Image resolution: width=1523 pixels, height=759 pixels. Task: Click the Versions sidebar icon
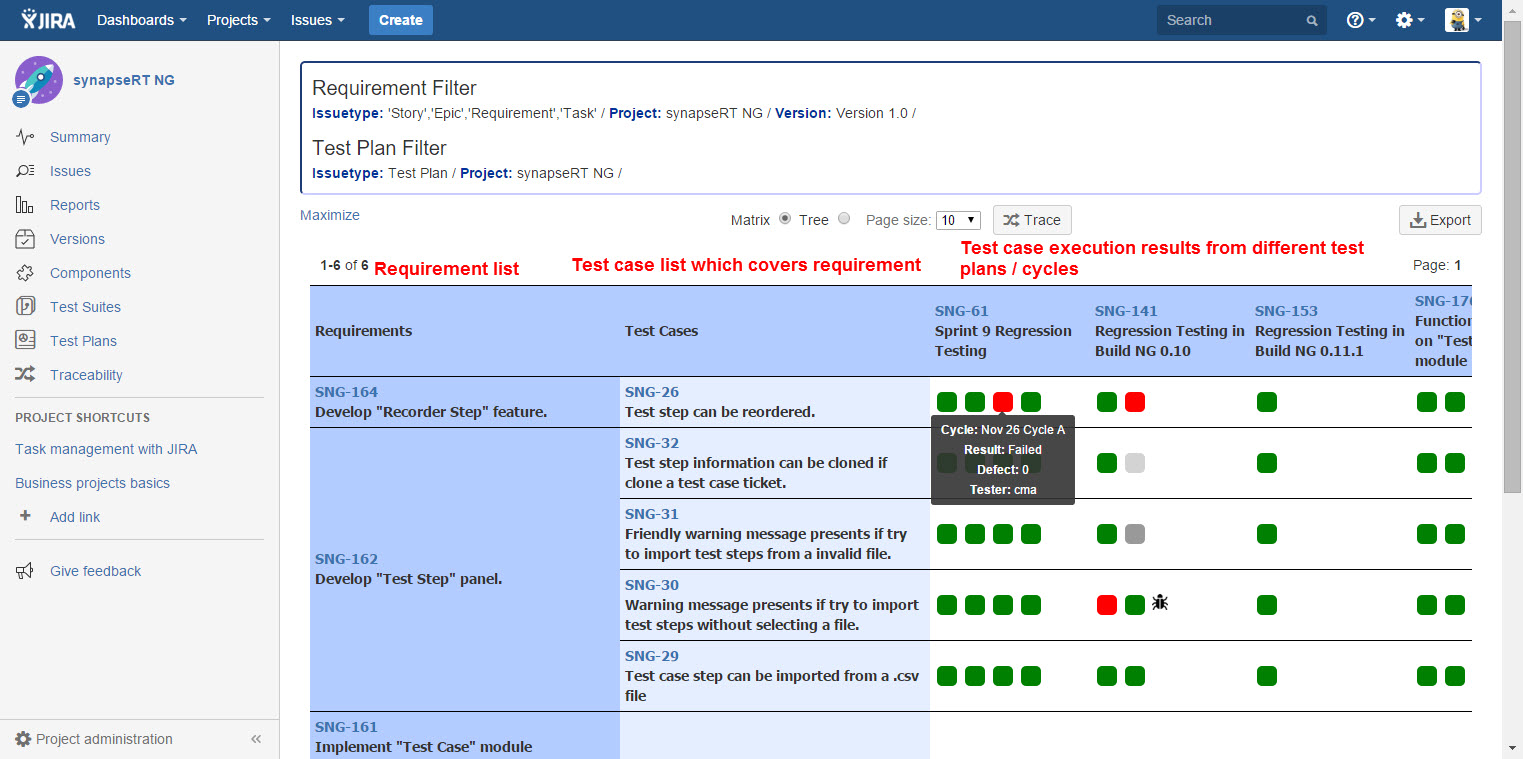coord(26,239)
